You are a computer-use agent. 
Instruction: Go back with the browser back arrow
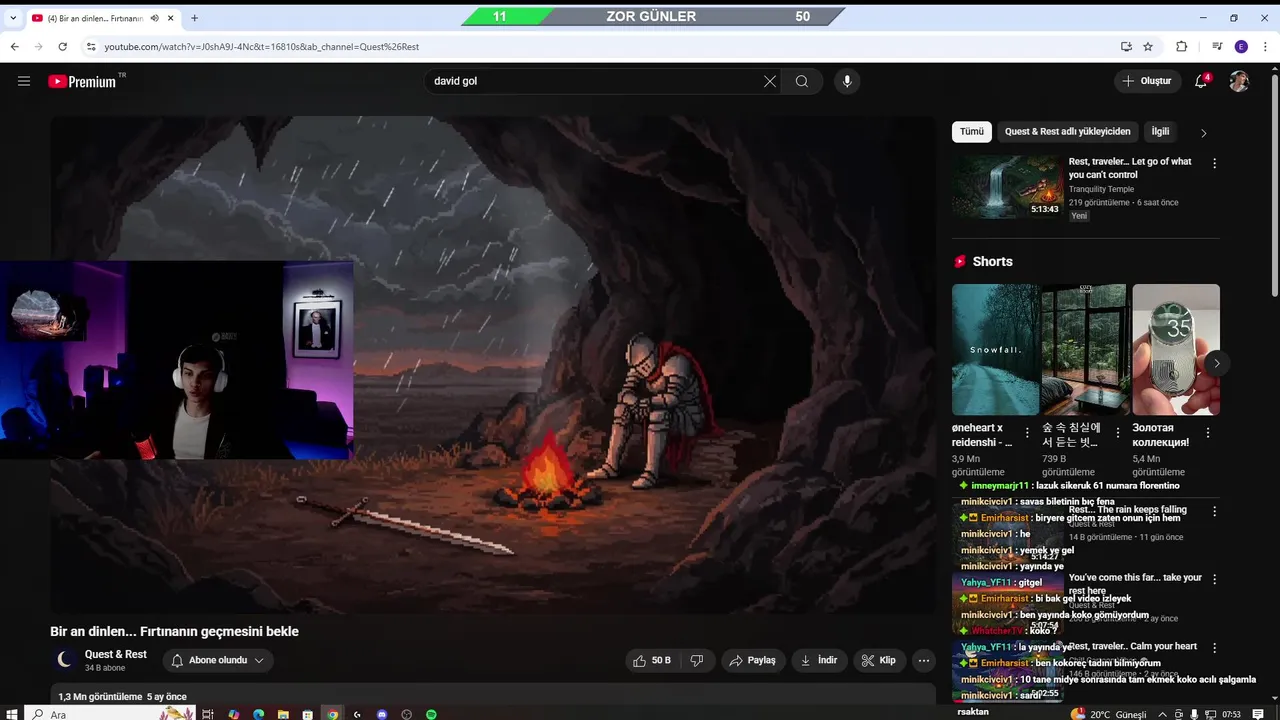click(x=14, y=46)
